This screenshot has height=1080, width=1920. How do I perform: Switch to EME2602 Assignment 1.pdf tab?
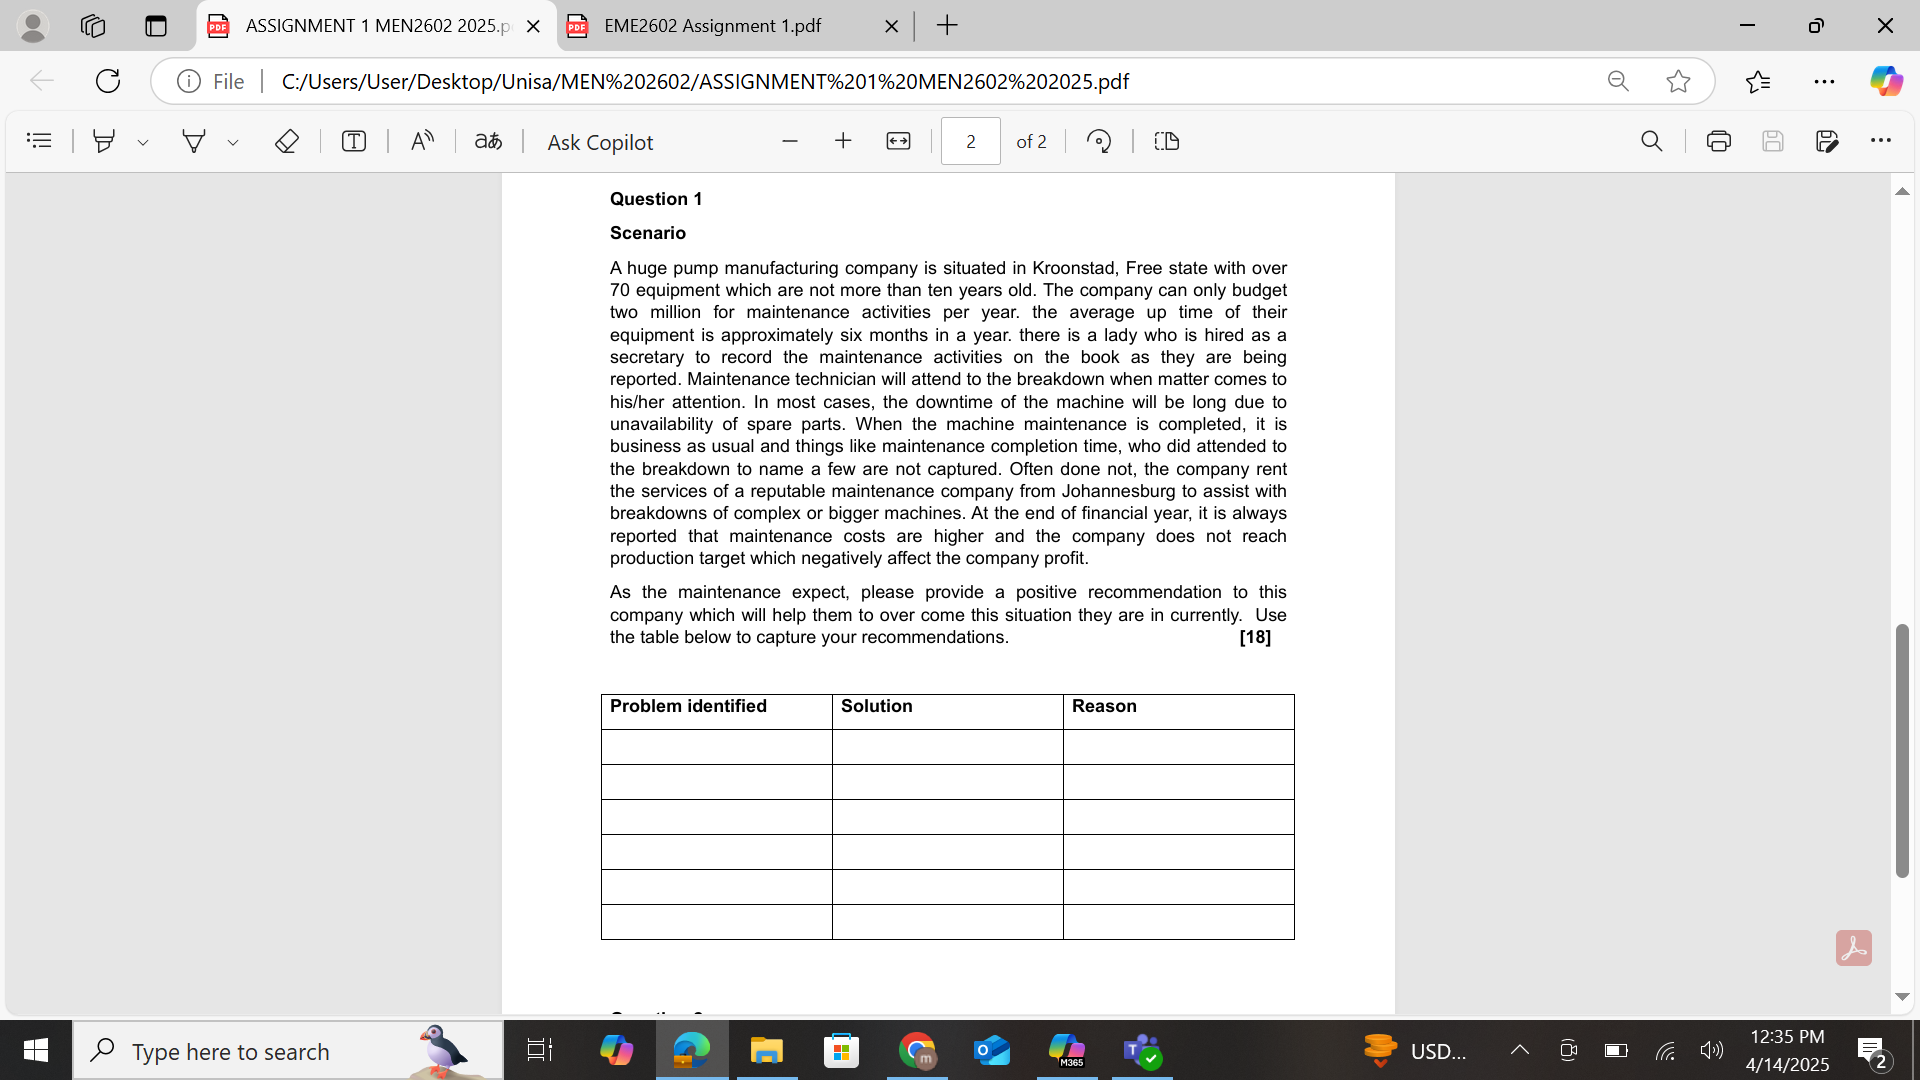click(712, 26)
